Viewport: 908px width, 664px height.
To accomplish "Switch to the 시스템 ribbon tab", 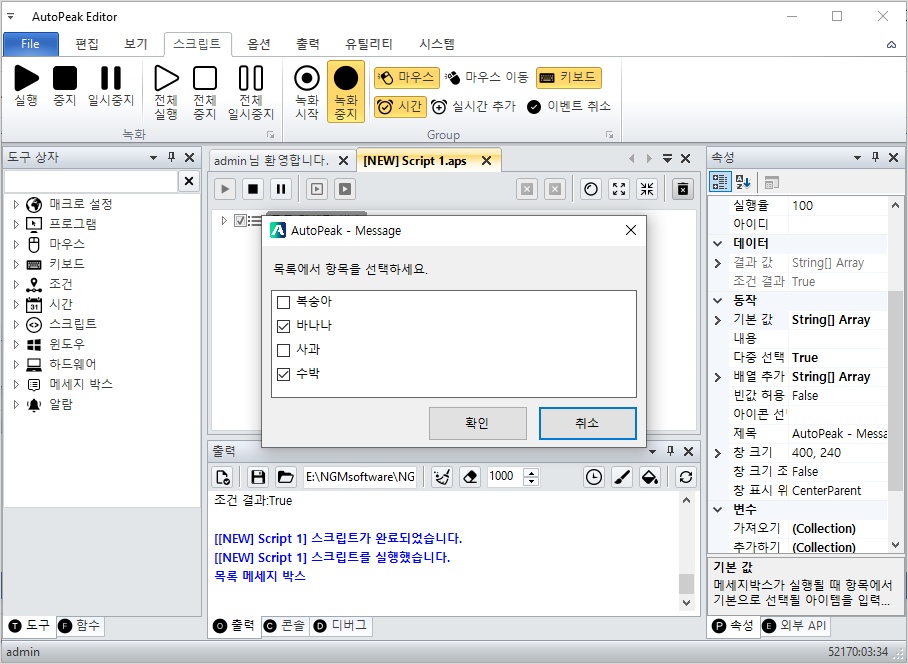I will (x=437, y=44).
